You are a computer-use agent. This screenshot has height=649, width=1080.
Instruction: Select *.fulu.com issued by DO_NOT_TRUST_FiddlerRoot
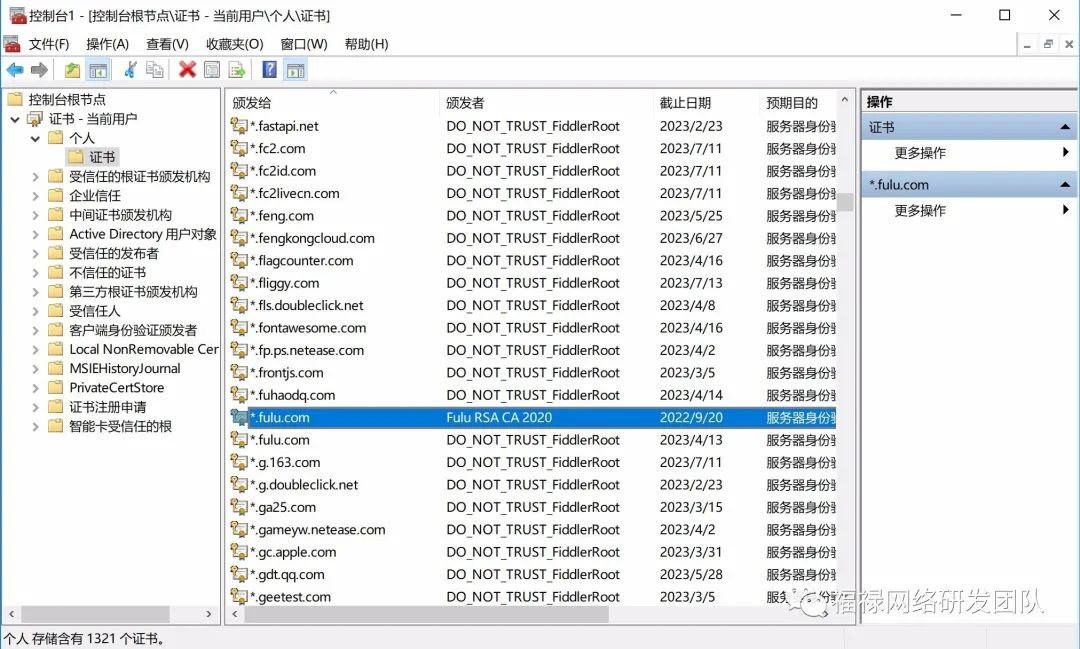pos(532,440)
